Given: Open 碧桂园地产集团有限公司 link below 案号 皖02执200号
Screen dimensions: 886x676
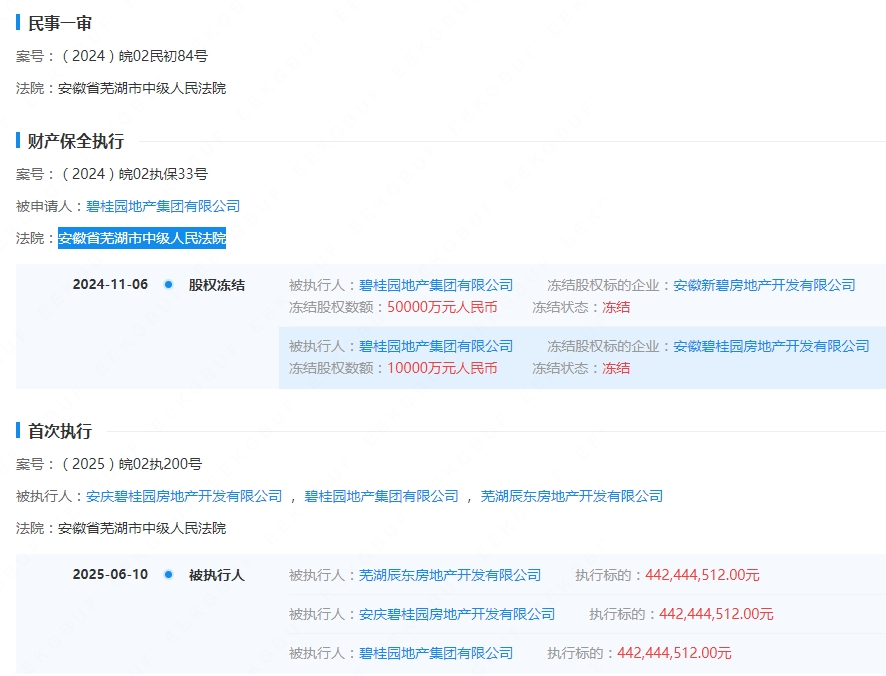Looking at the screenshot, I should (x=381, y=496).
